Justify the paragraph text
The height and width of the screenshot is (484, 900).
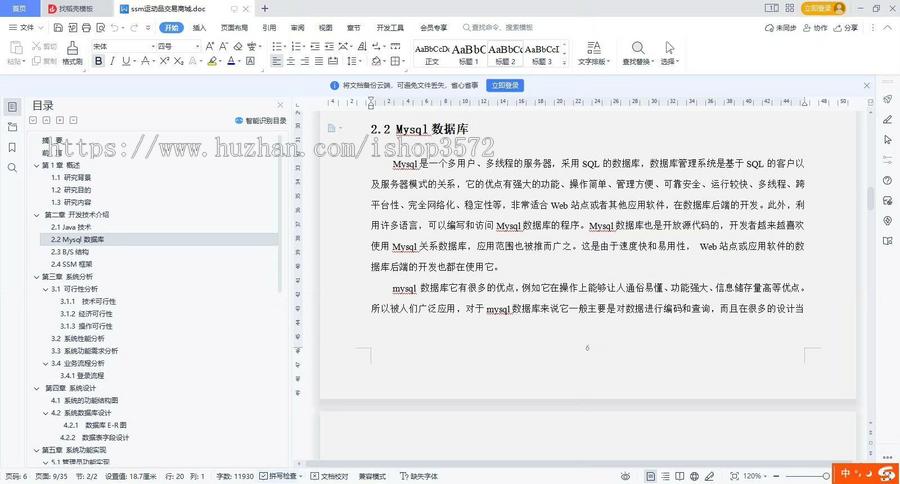pyautogui.click(x=319, y=61)
